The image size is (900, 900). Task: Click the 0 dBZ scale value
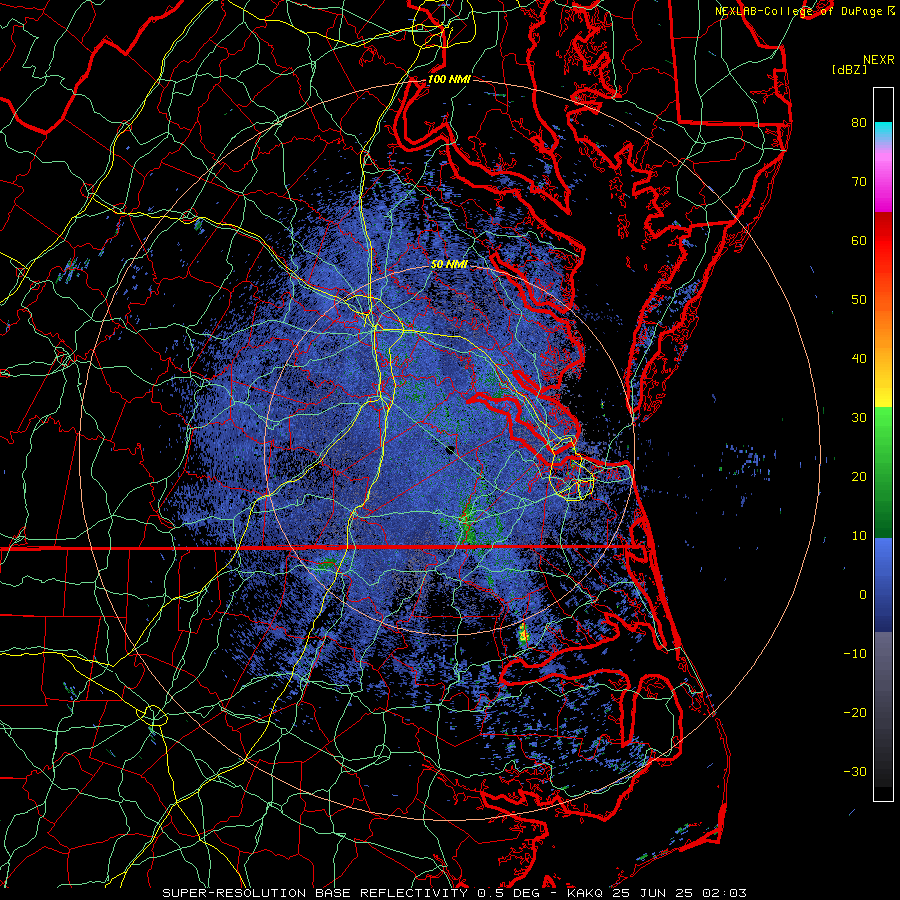pyautogui.click(x=863, y=595)
